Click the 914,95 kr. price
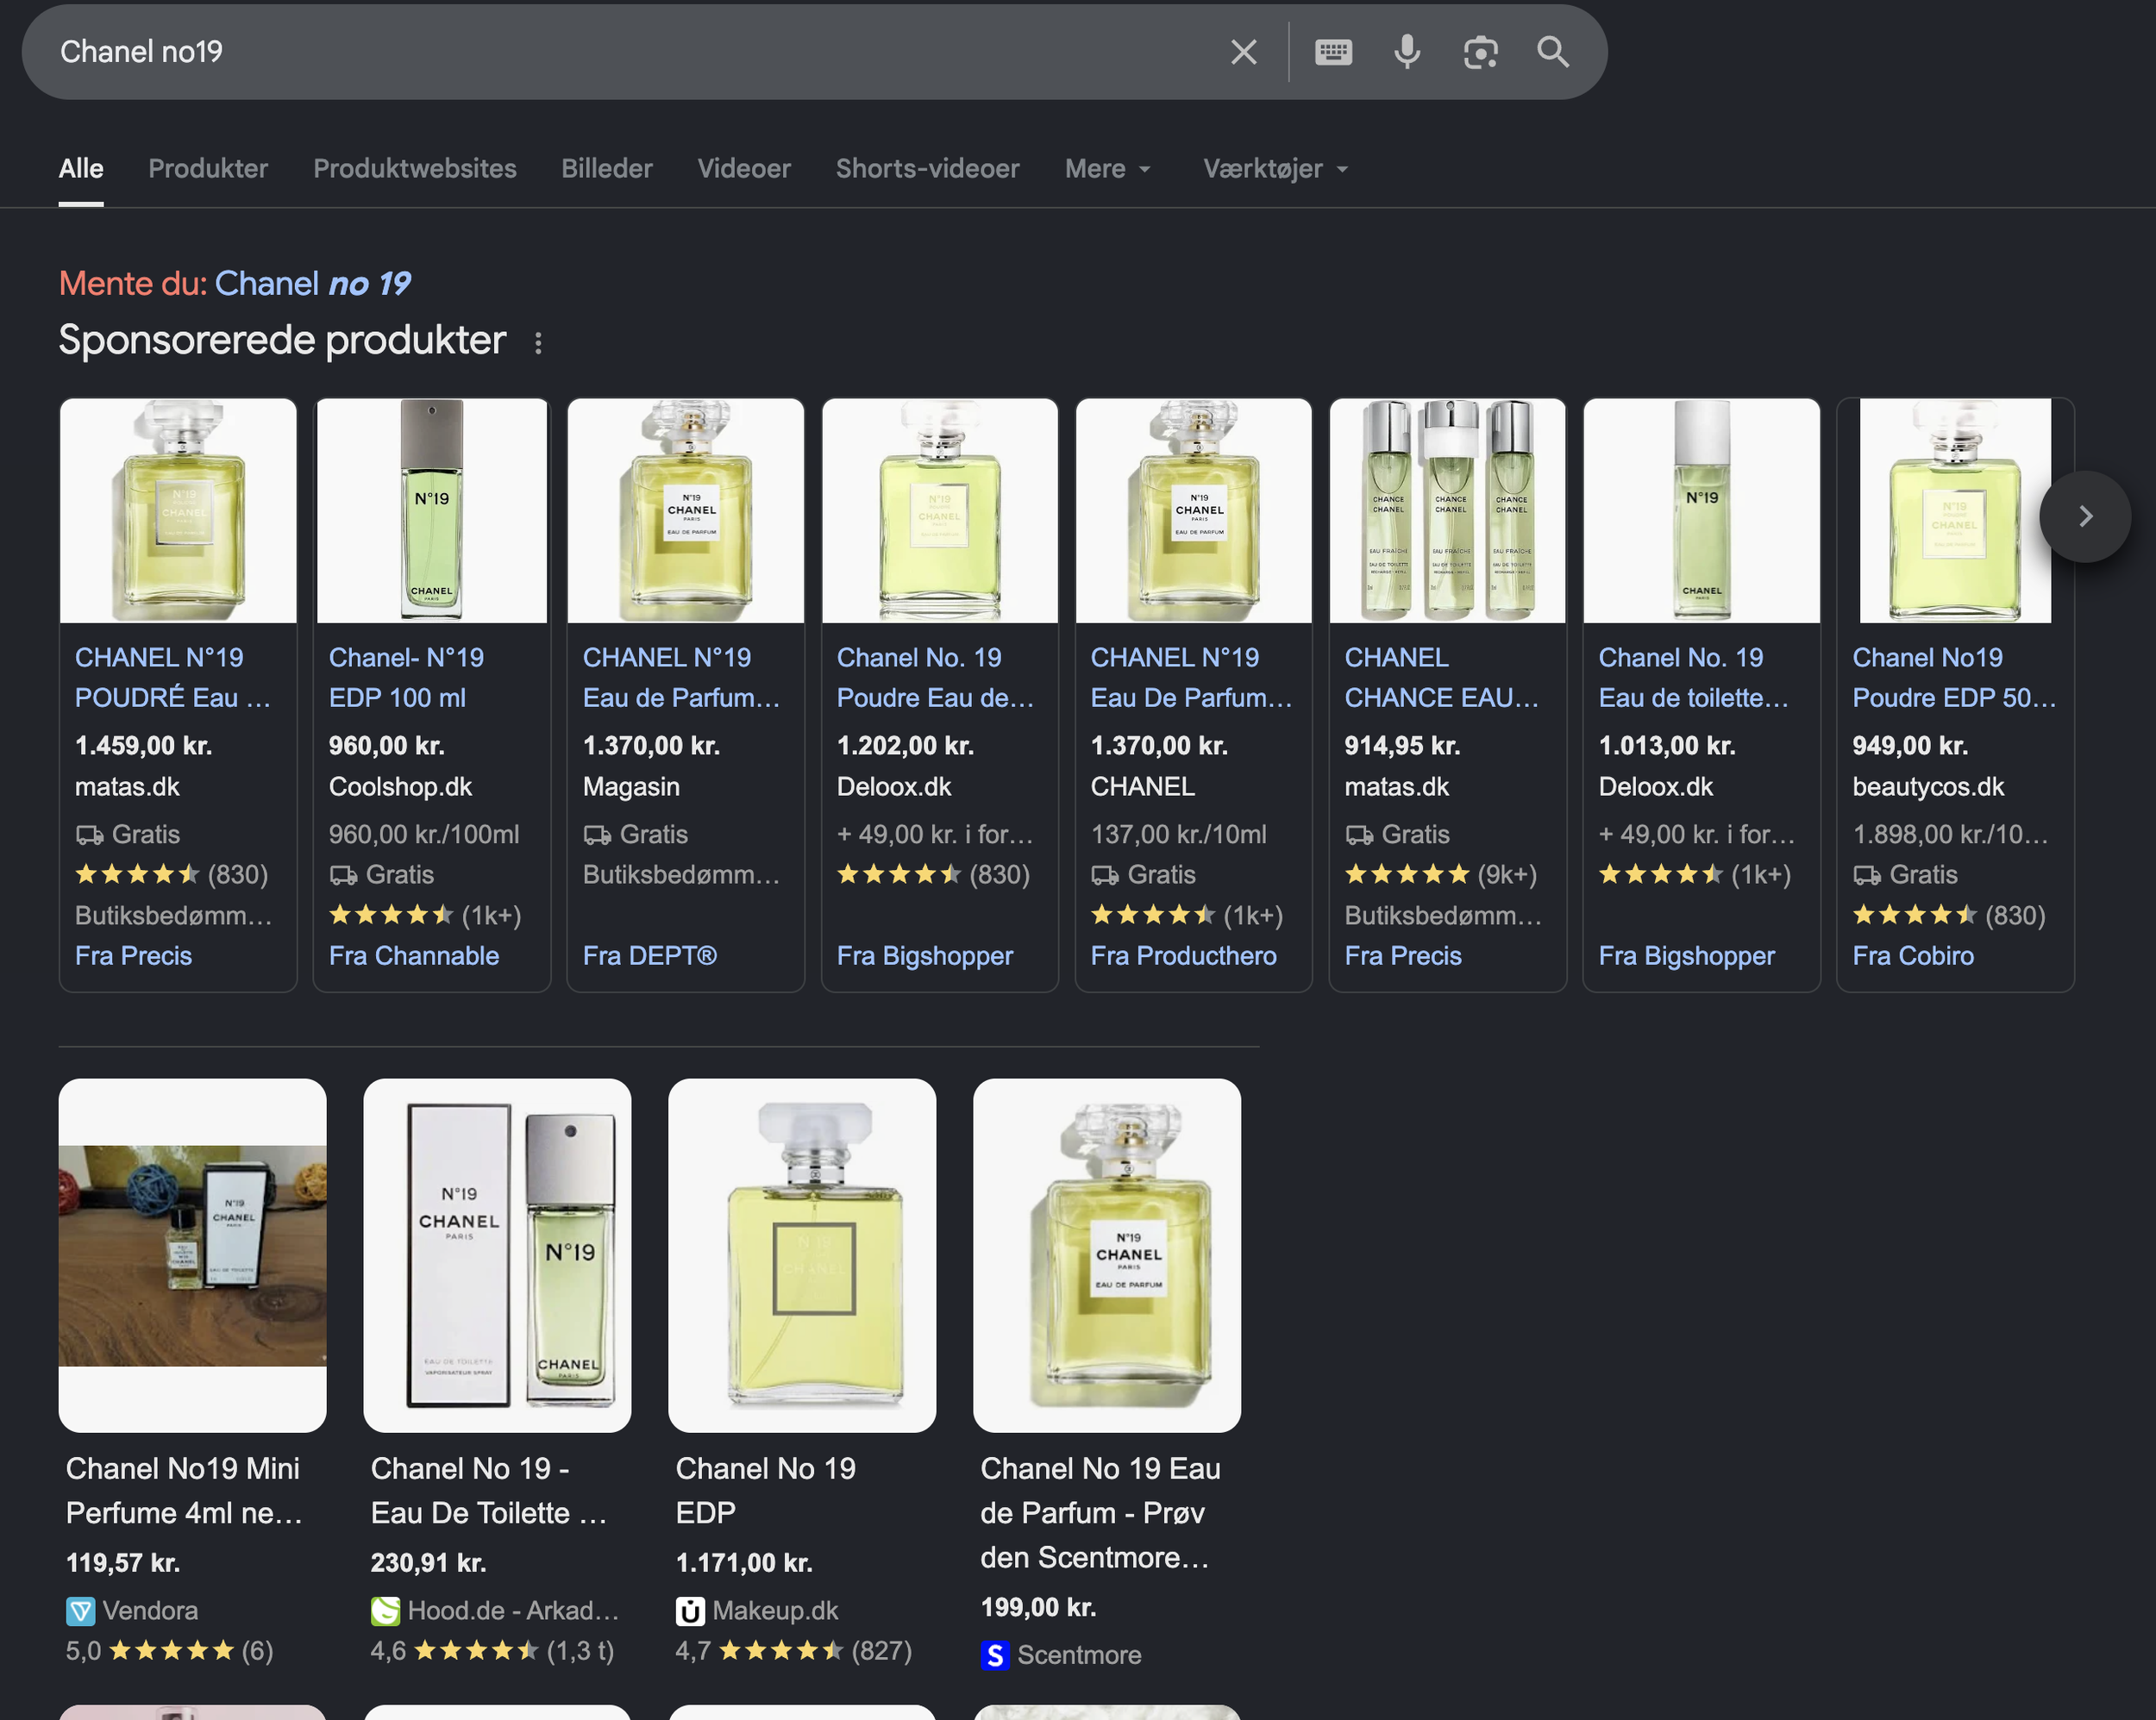This screenshot has width=2156, height=1720. (x=1403, y=746)
